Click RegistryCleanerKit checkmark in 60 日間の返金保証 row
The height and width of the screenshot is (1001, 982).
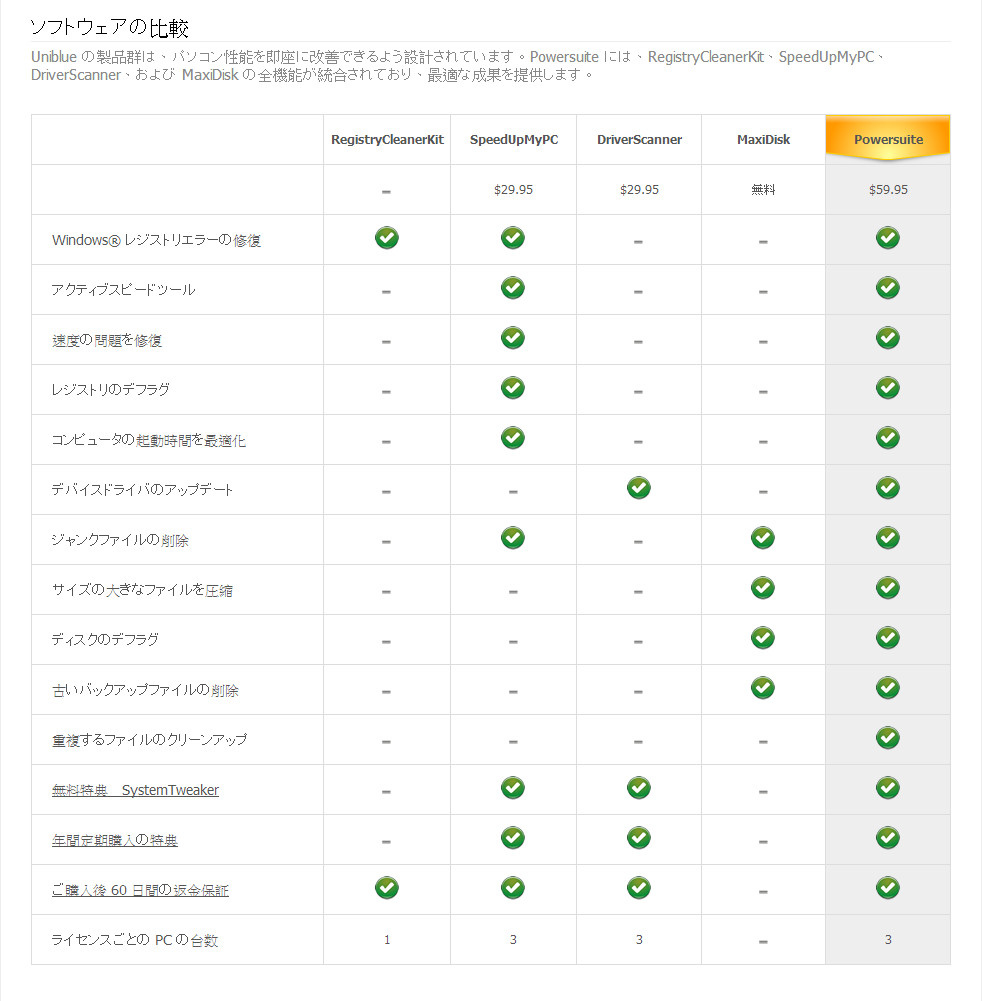pyautogui.click(x=387, y=888)
